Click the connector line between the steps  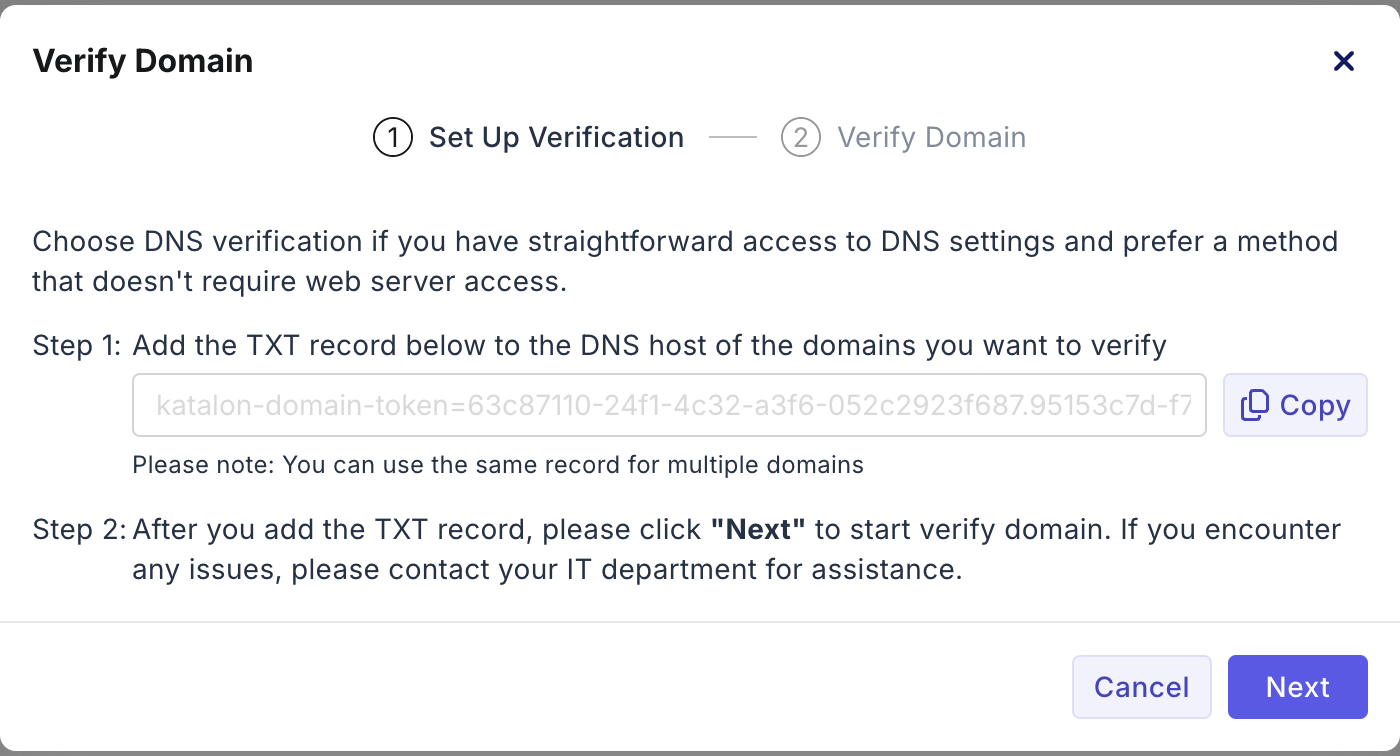coord(733,137)
